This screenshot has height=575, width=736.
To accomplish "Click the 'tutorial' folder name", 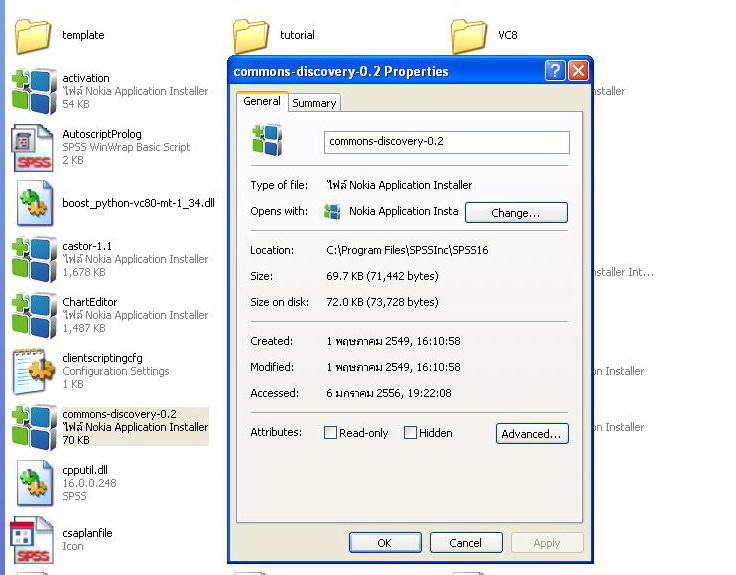I will click(x=297, y=35).
